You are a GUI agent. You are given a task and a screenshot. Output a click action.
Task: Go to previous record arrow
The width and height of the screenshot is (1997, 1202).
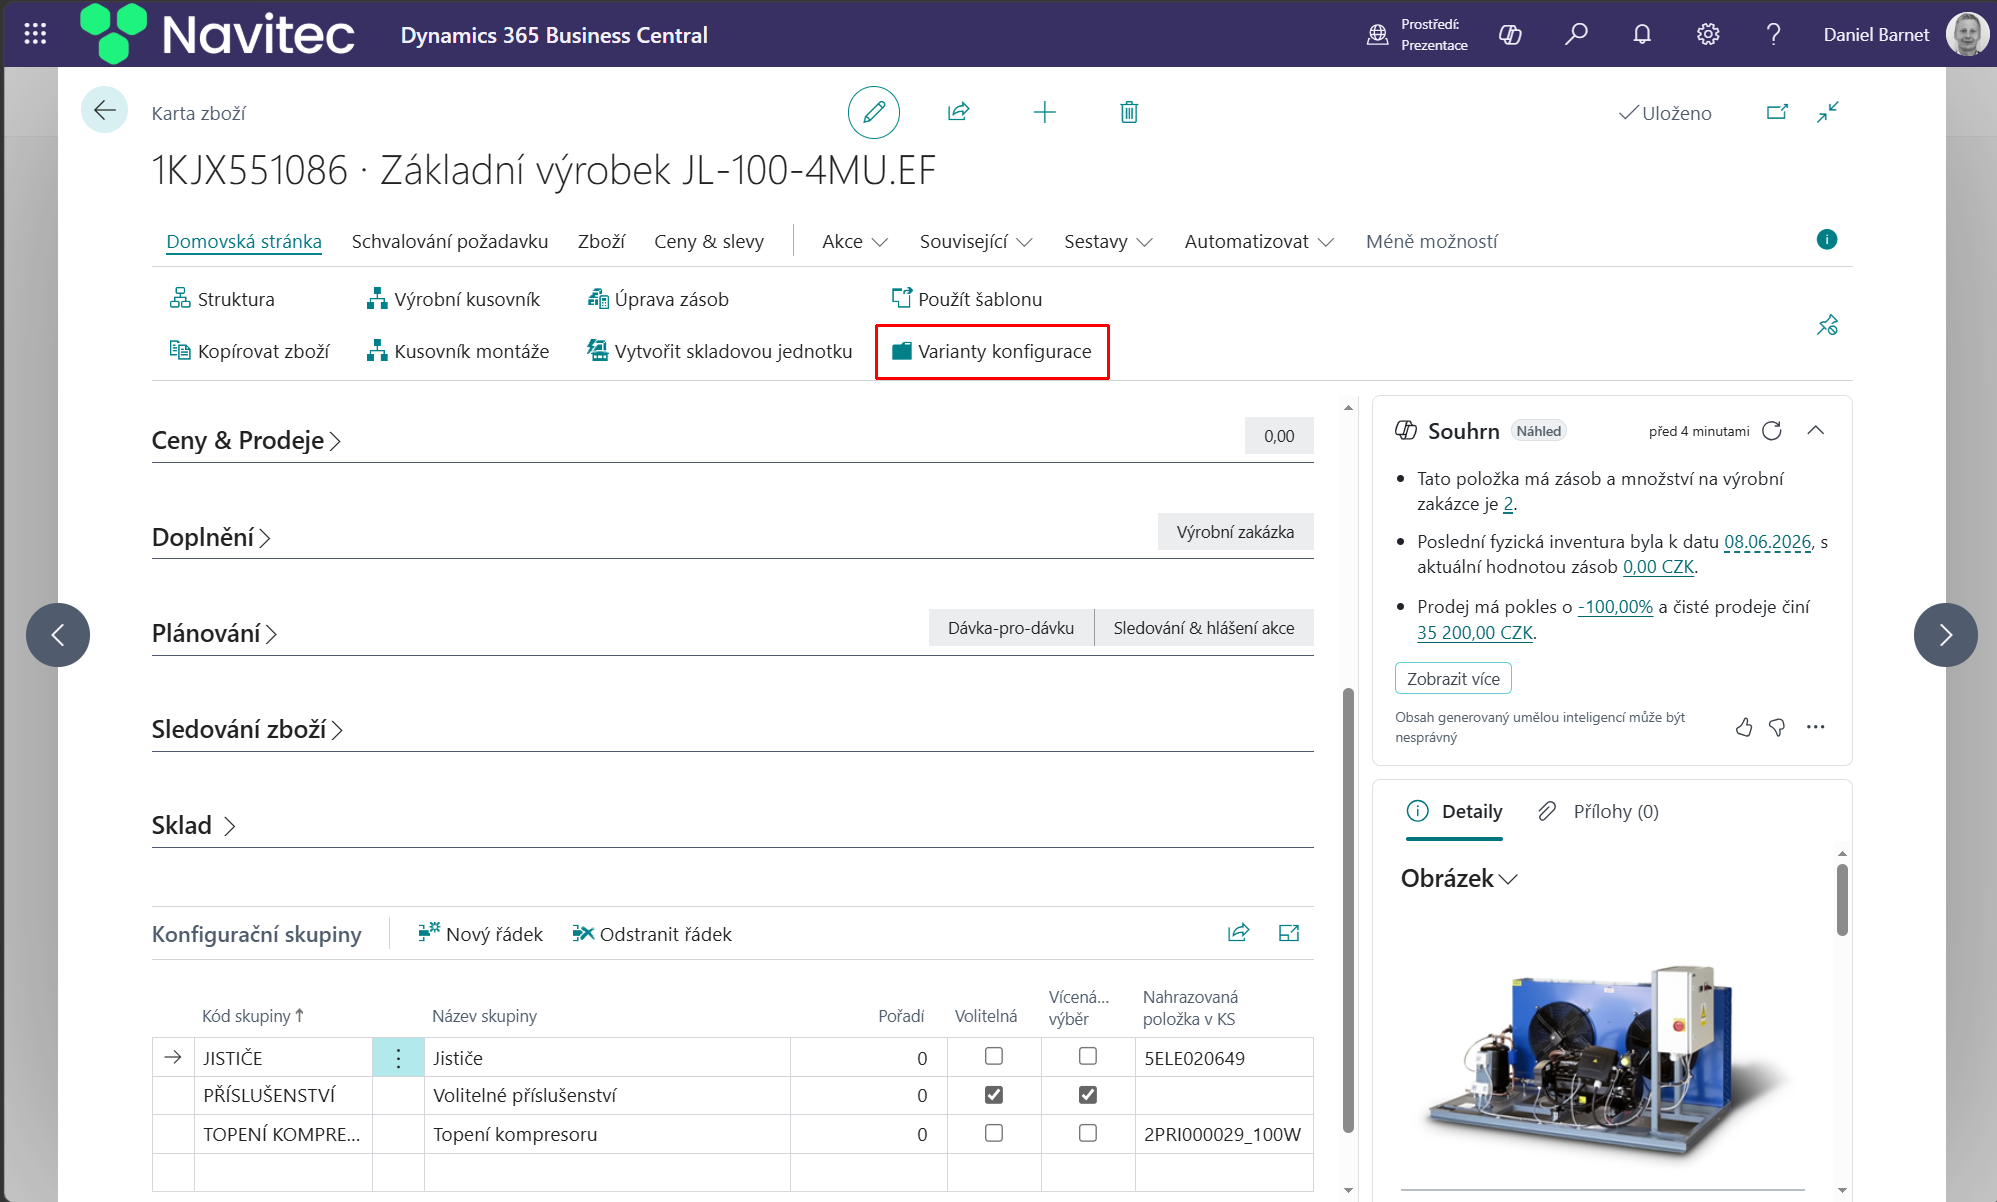coord(58,635)
